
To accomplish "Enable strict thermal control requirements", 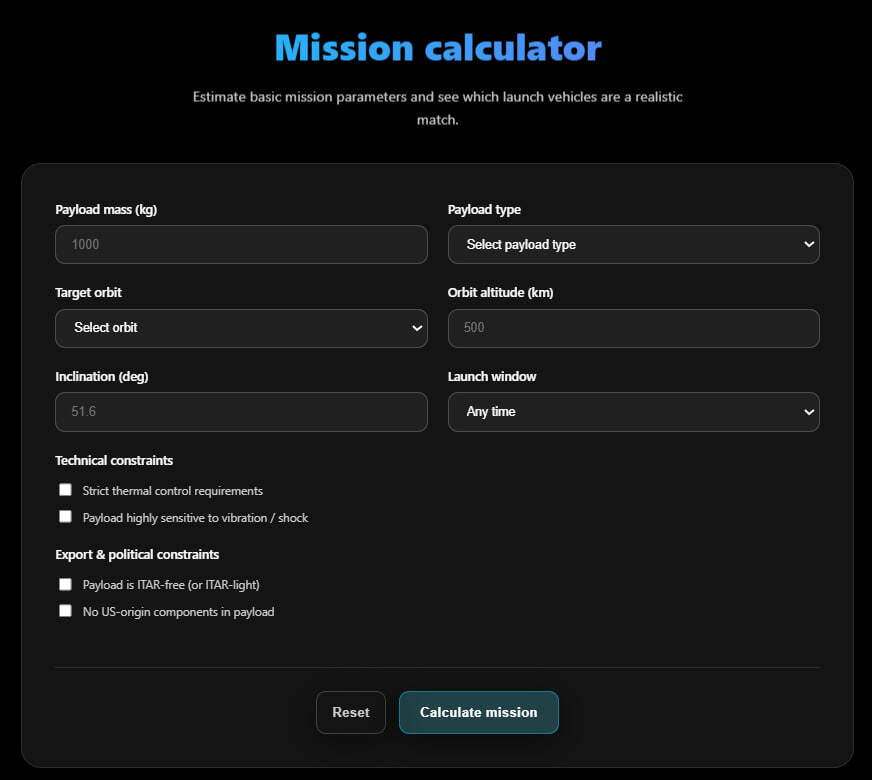I will (x=65, y=489).
